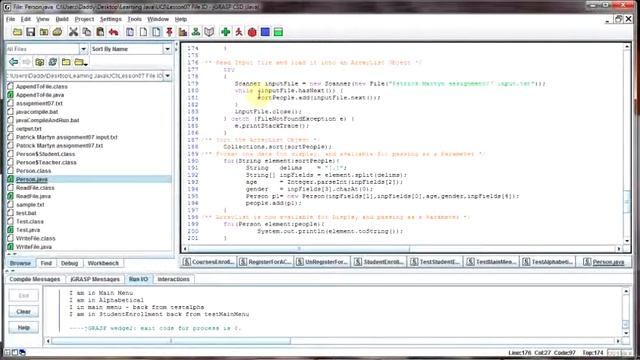Open the Settings menu
The width and height of the screenshot is (640, 360).
[111, 19]
